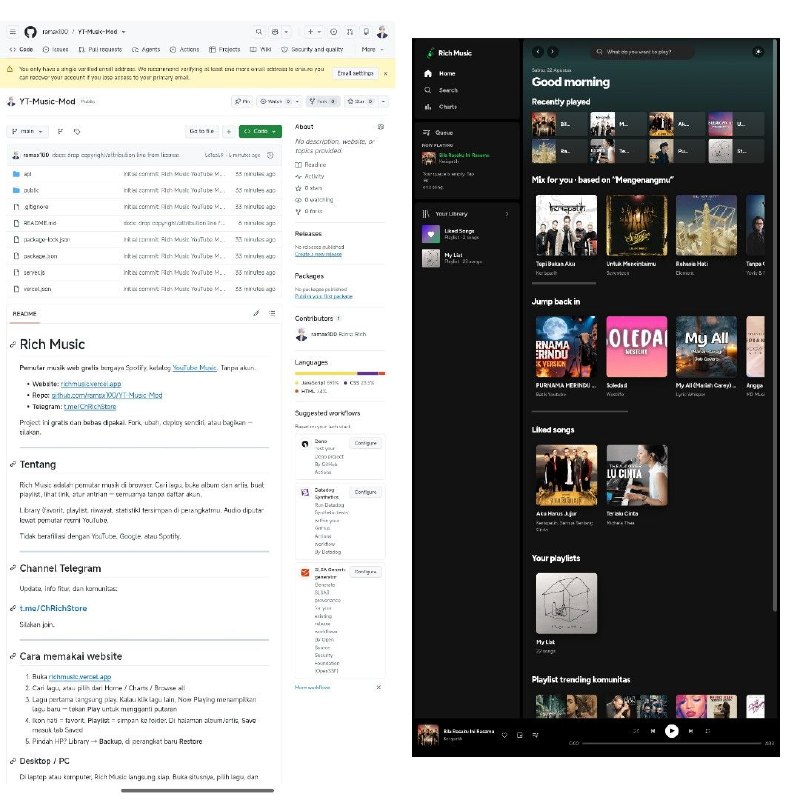Click the Email settings button

[x=355, y=73]
